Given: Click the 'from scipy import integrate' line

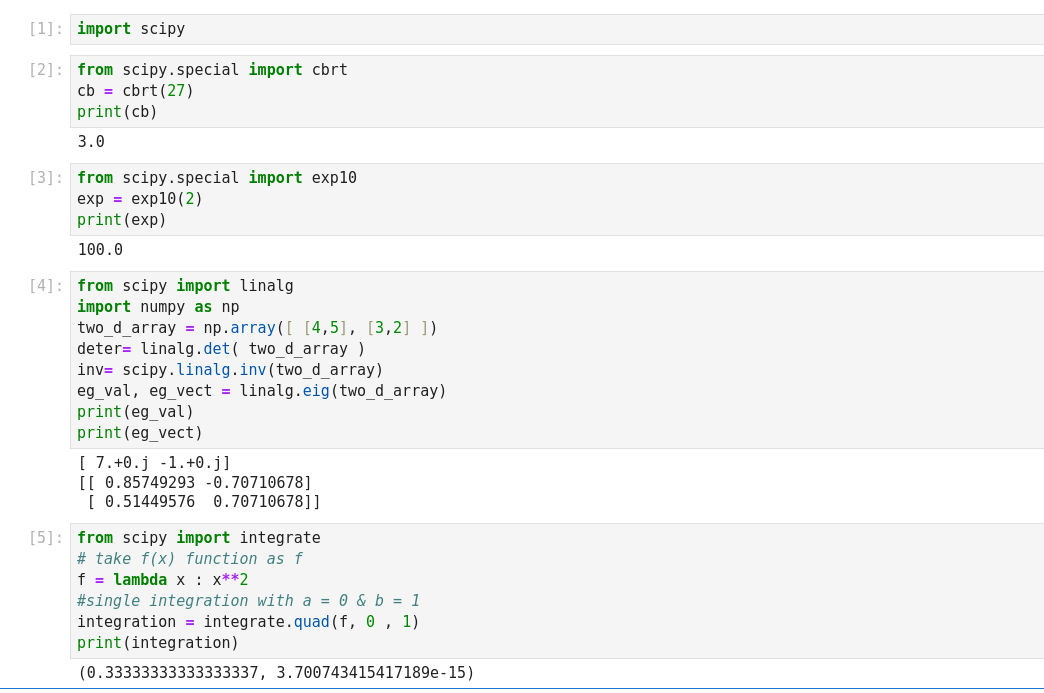Looking at the screenshot, I should [199, 538].
